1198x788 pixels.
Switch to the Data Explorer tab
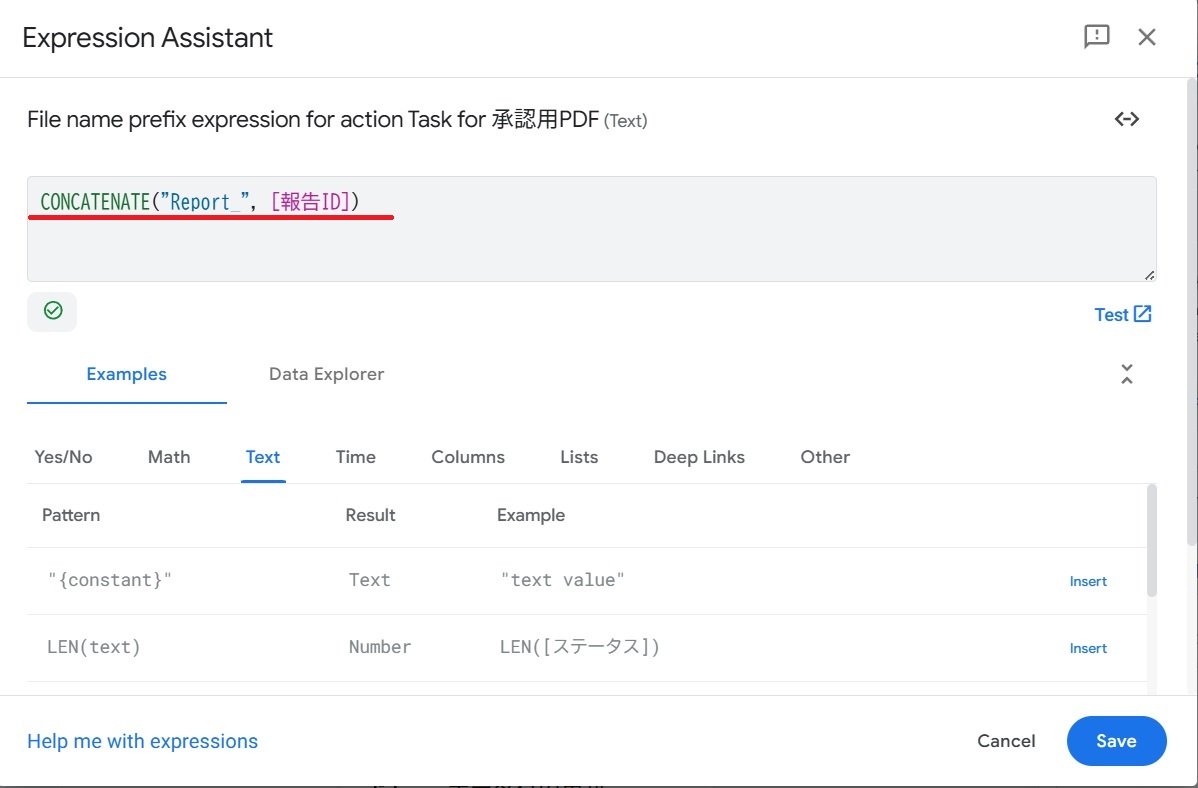click(326, 374)
